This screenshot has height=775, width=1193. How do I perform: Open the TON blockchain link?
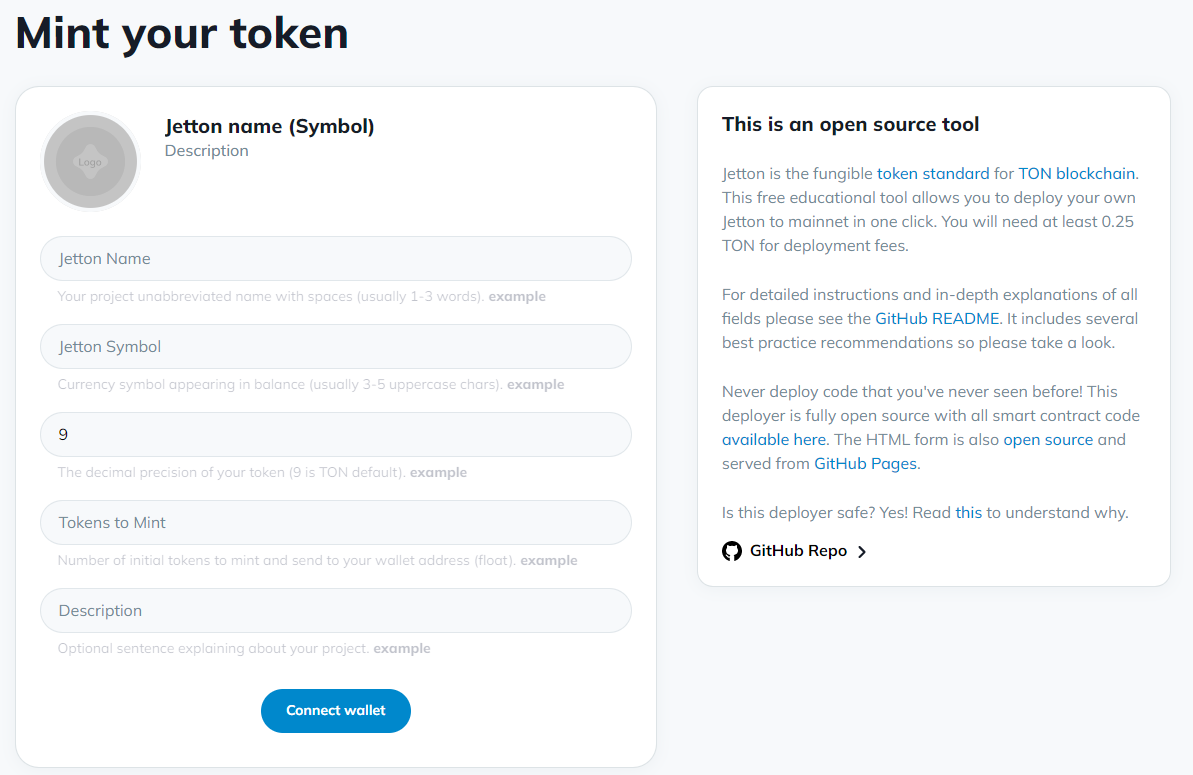pos(1075,173)
